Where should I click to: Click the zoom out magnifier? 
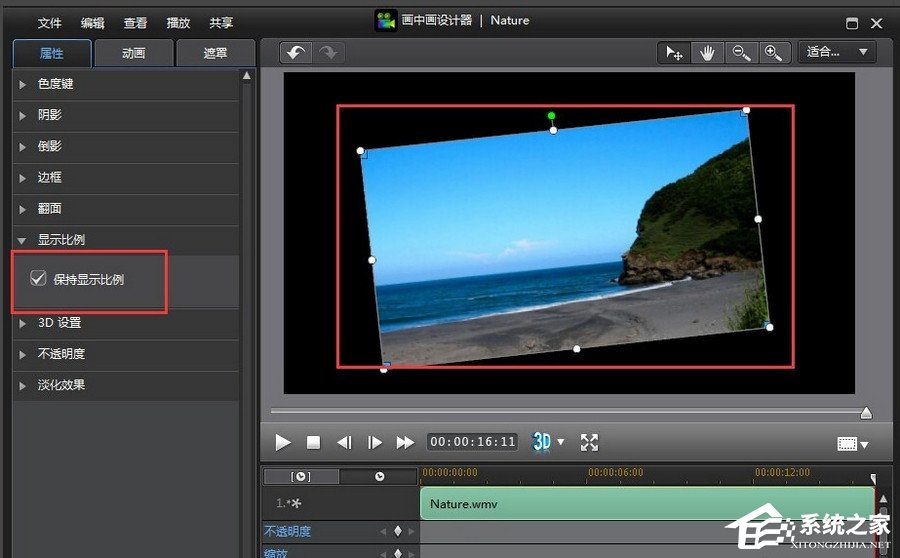(740, 53)
